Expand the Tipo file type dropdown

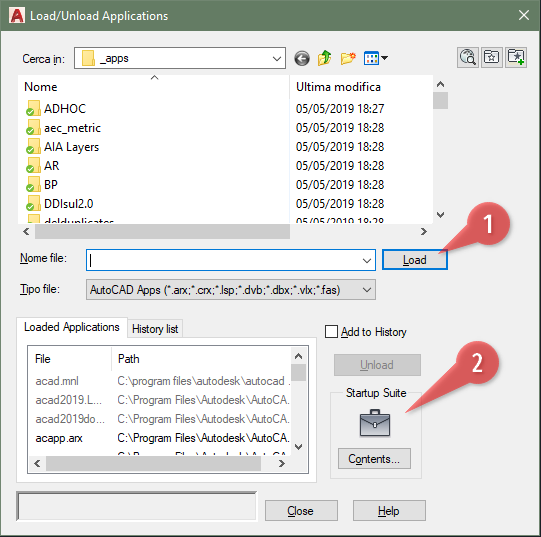pos(367,290)
